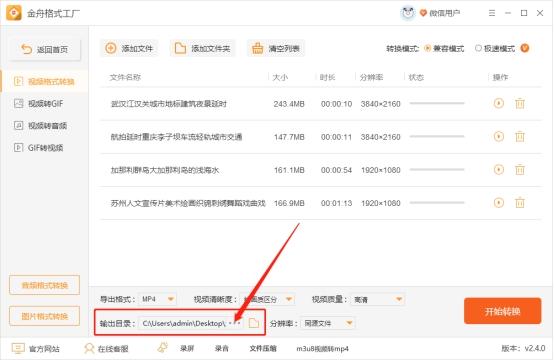Delete the 苏州人文宣传片 video row
This screenshot has width=554, height=360.
(520, 203)
